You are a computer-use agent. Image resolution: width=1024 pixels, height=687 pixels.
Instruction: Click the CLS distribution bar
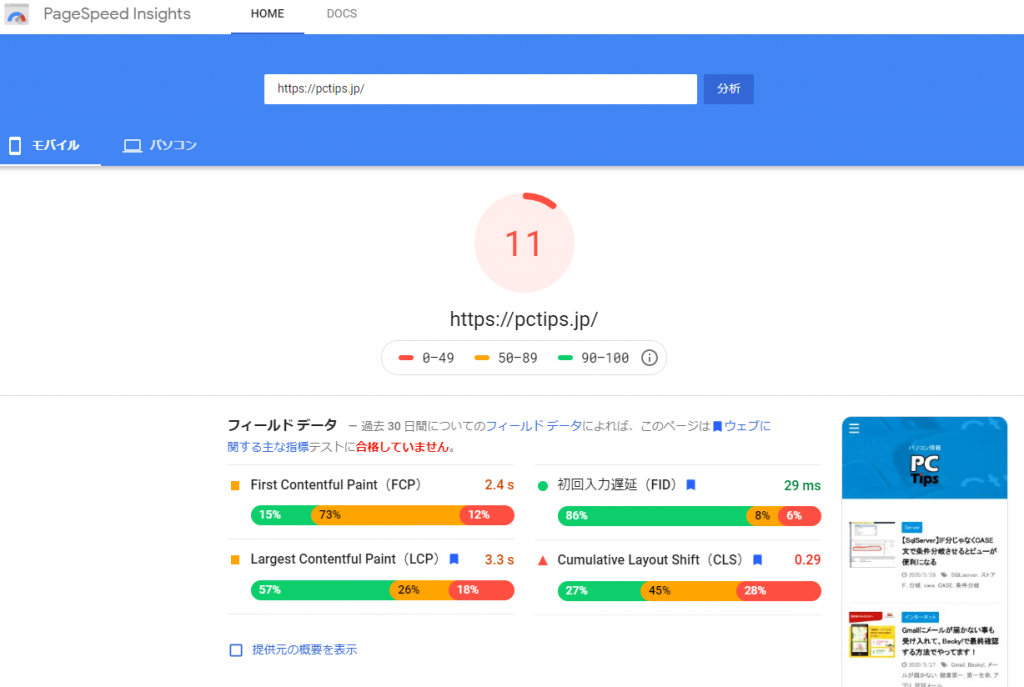point(689,590)
